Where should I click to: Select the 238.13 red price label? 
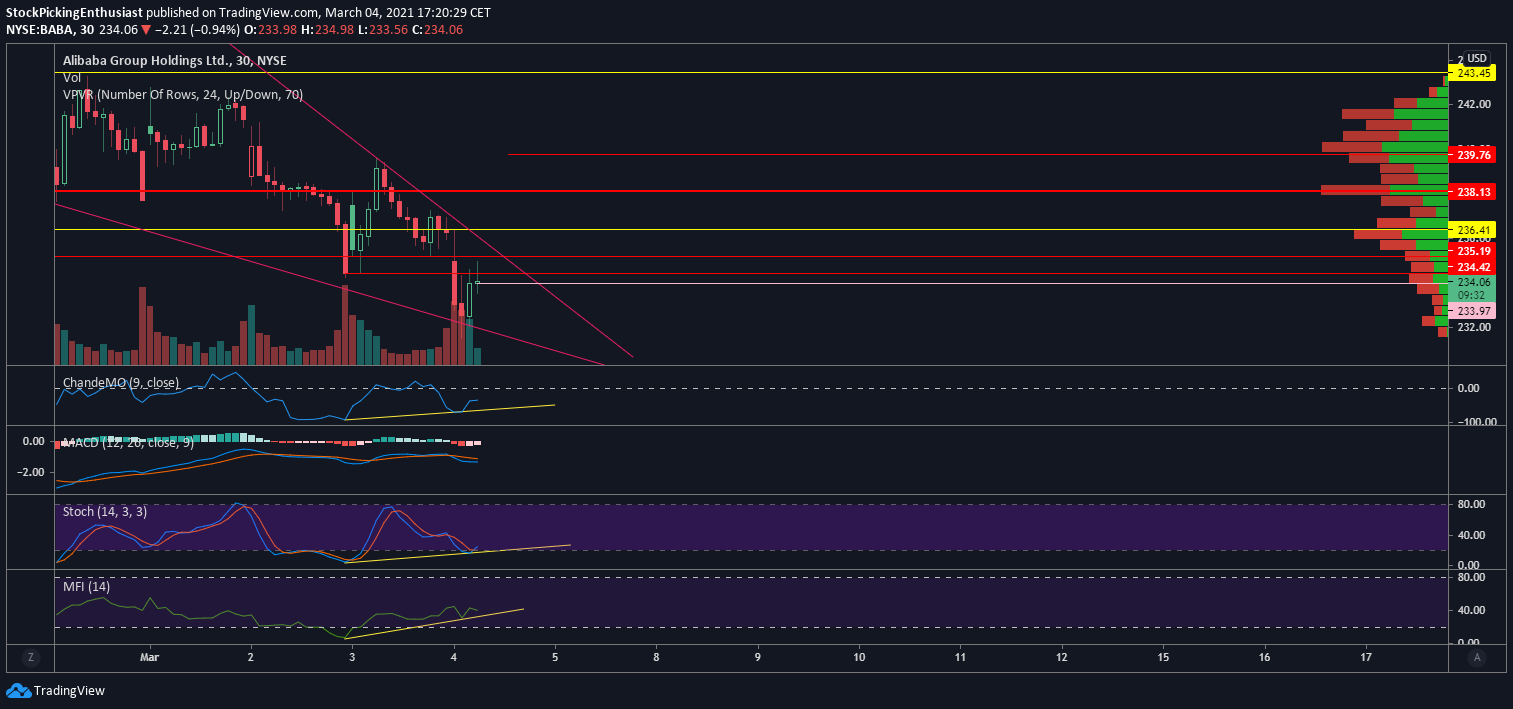coord(1474,191)
